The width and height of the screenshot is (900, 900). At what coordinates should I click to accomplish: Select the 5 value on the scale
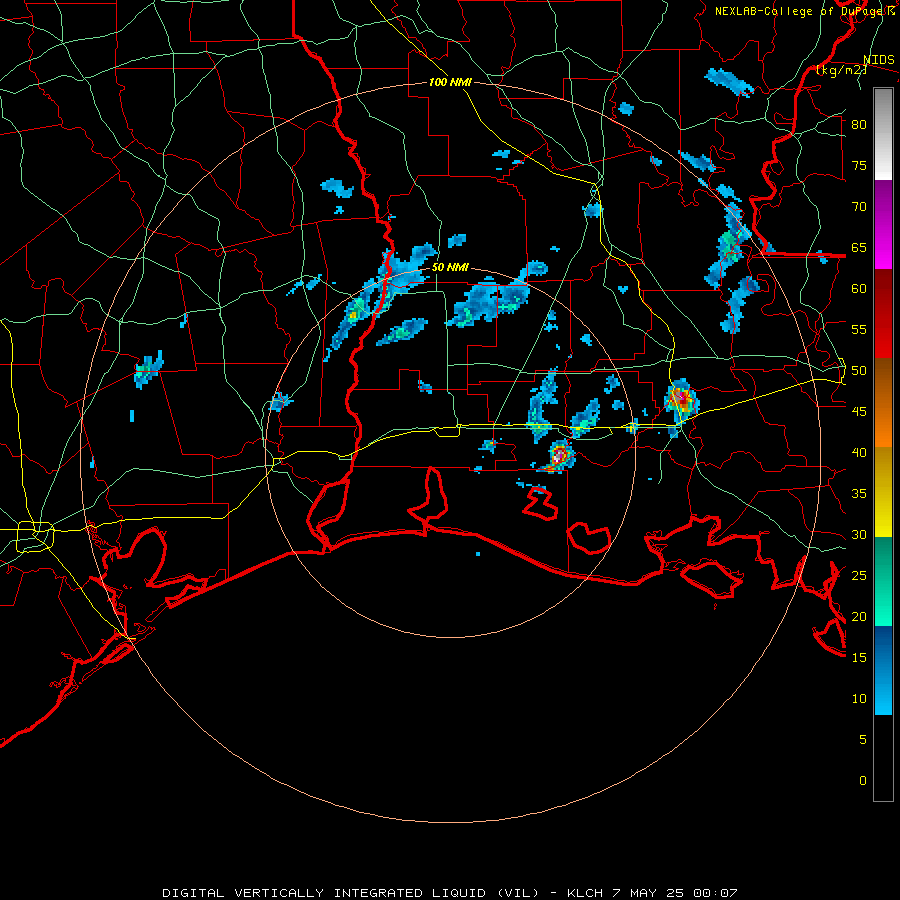coord(863,740)
